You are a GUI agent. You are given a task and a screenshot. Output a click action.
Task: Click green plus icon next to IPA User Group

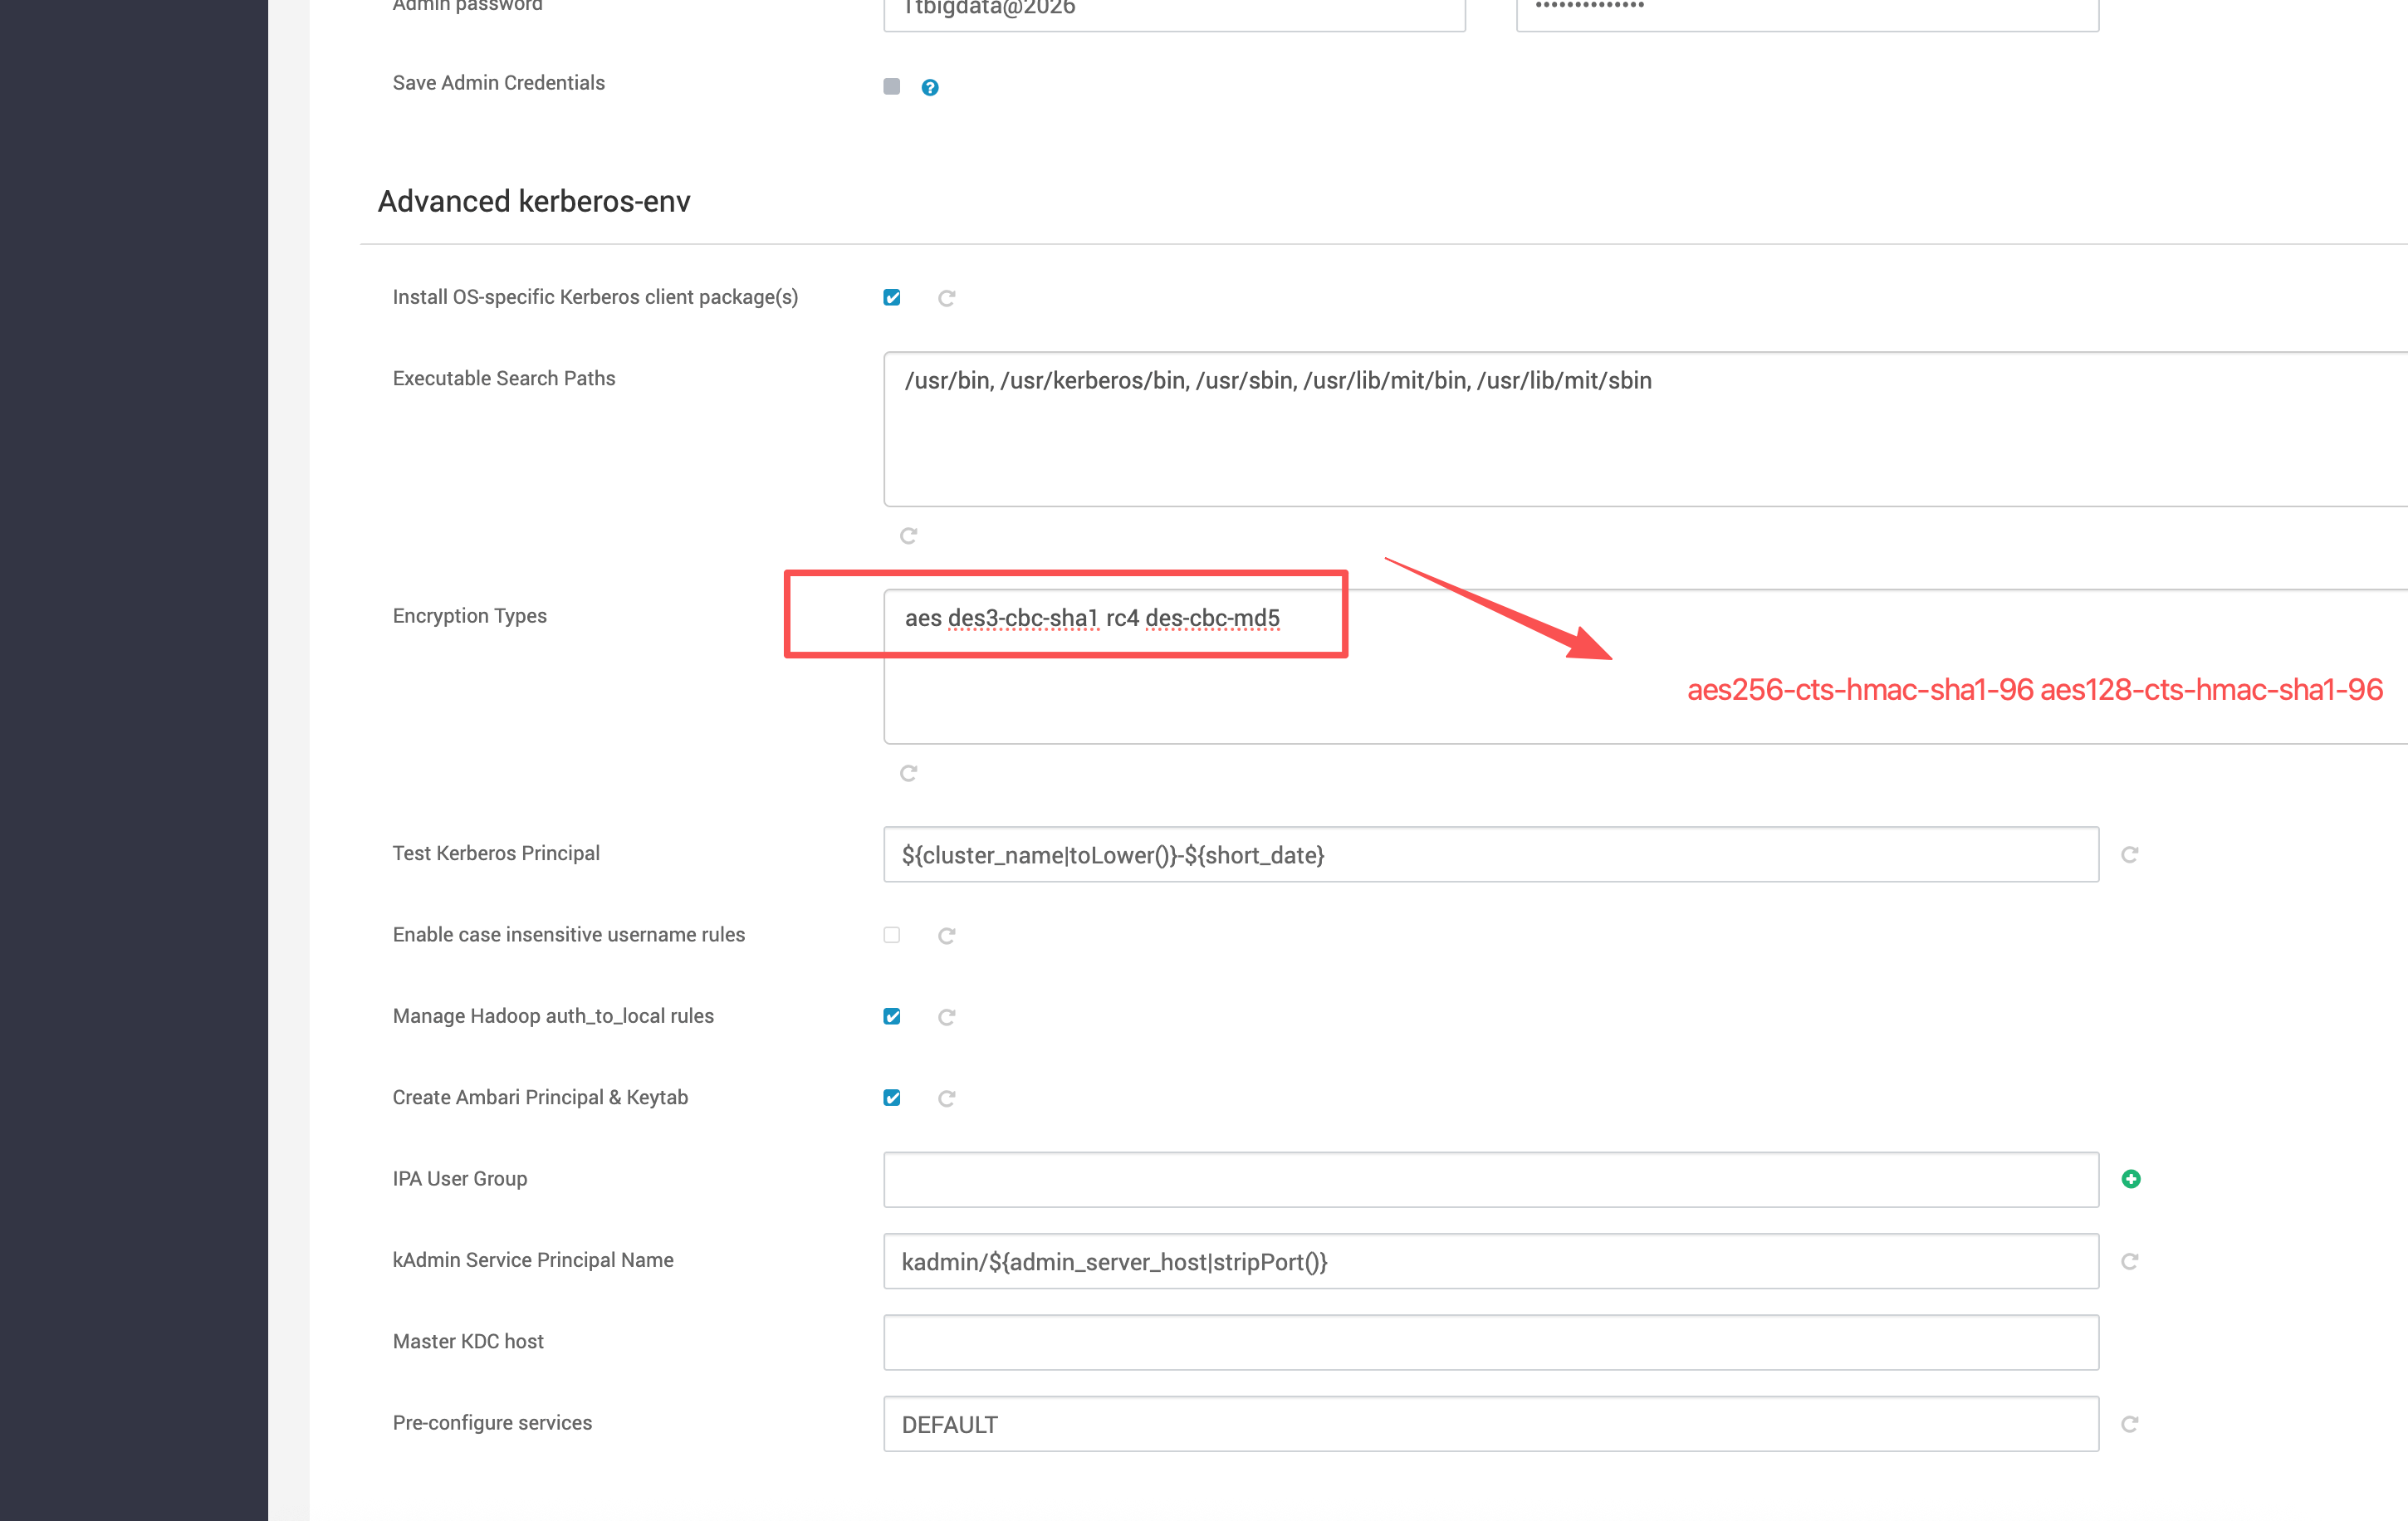click(x=2130, y=1179)
